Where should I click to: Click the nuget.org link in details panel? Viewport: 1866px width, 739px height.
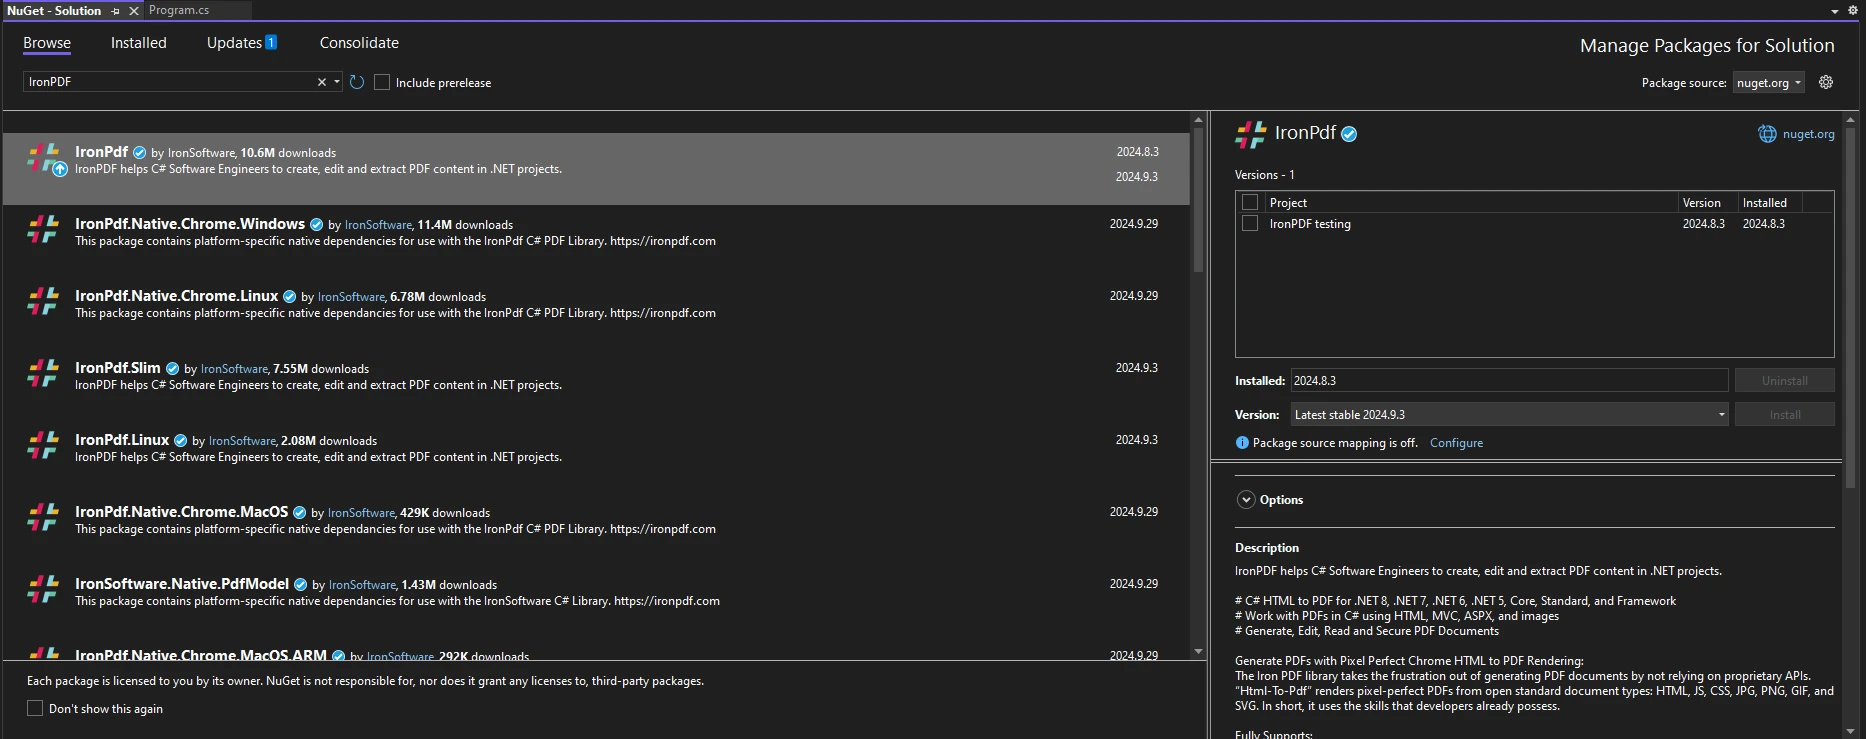coord(1808,134)
